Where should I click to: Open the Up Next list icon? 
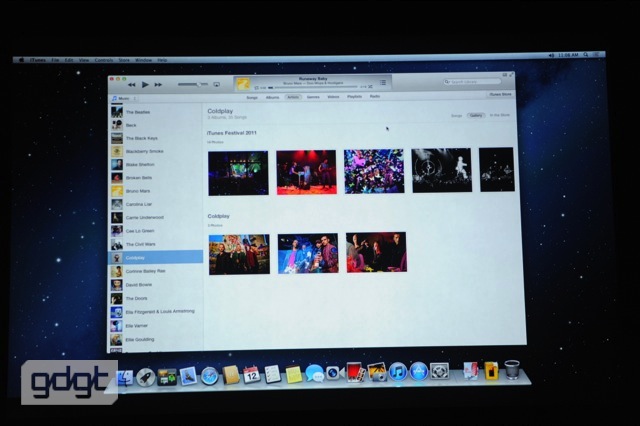383,82
